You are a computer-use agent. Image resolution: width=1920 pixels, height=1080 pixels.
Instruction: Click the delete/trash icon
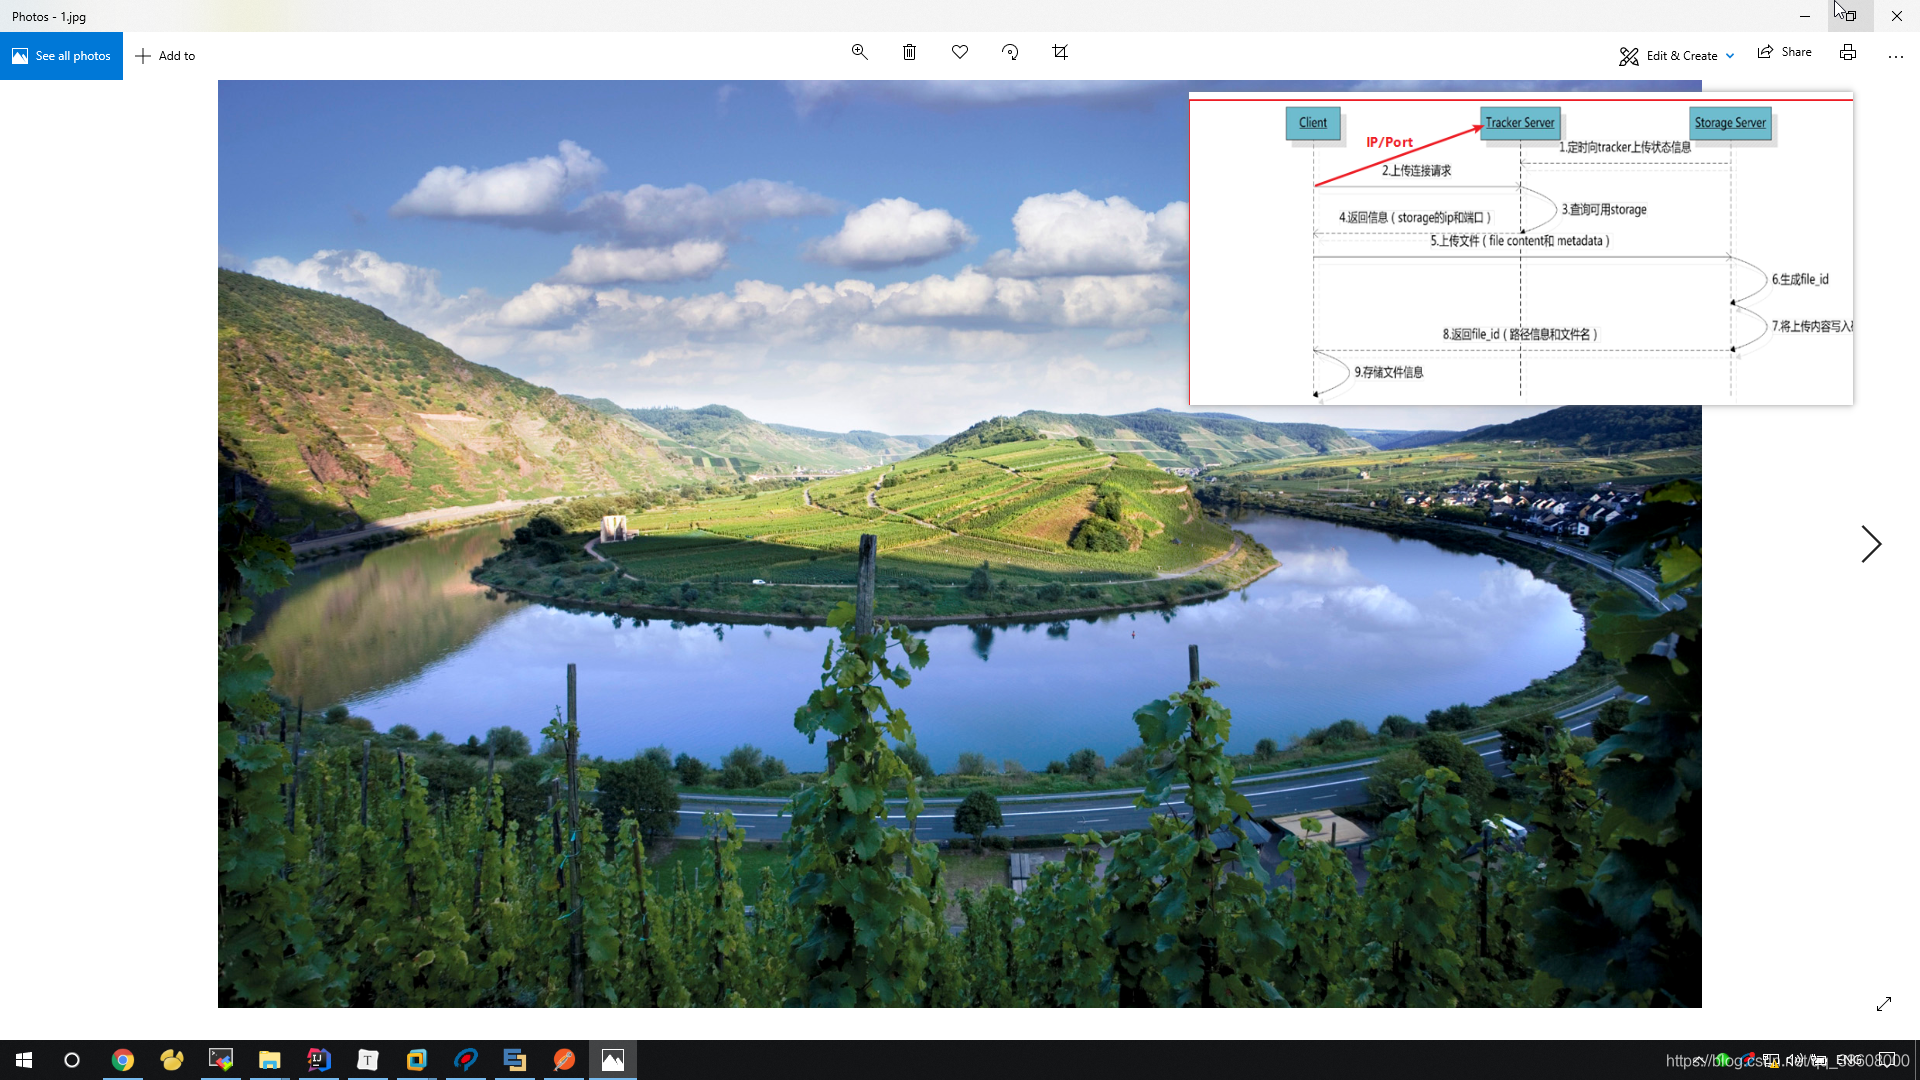(910, 51)
